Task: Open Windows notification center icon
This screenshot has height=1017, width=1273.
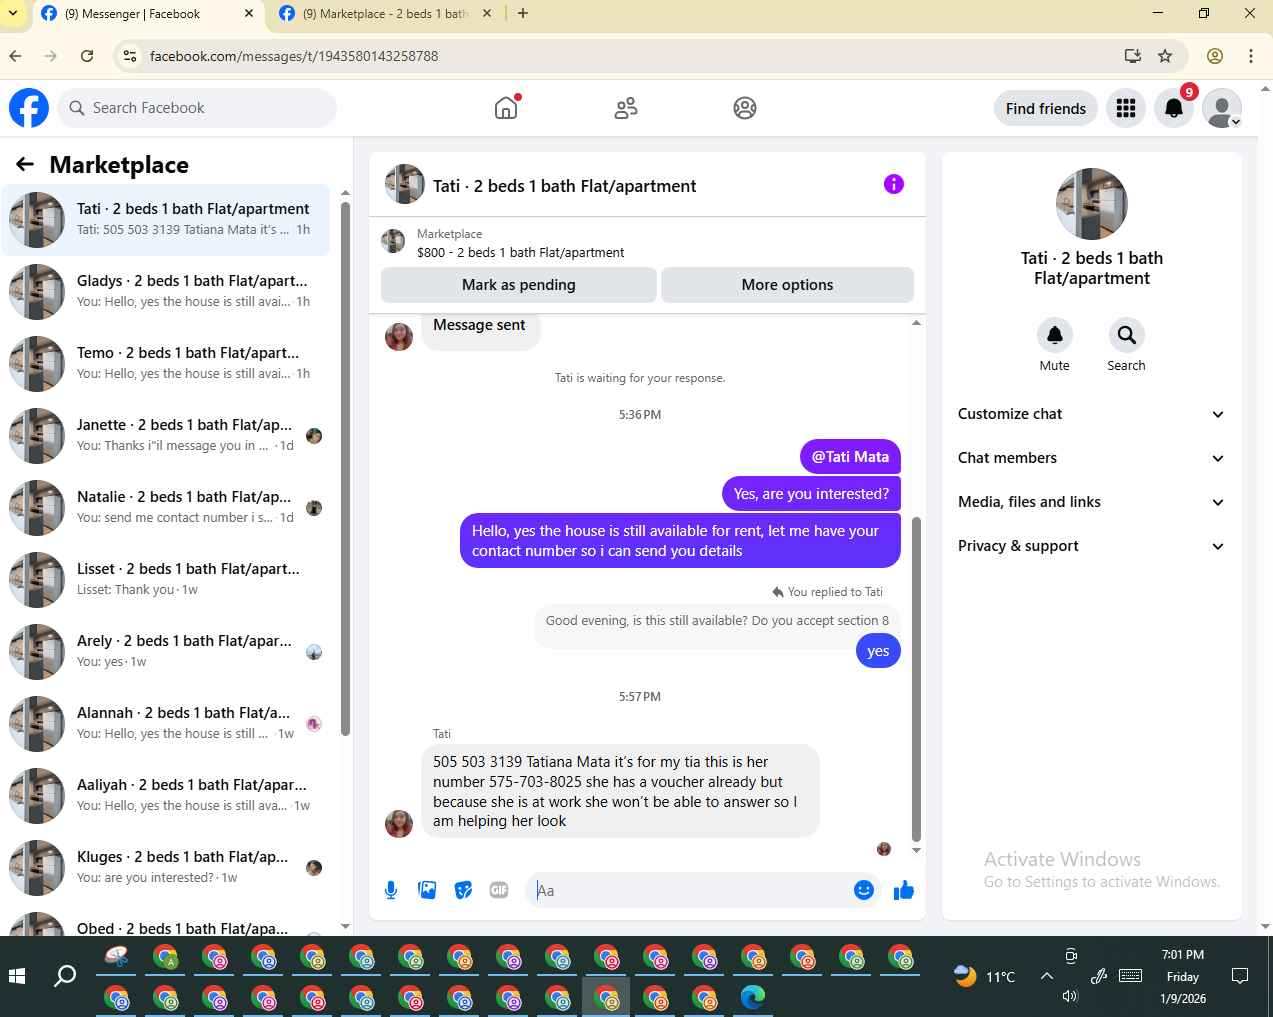Action: (1240, 976)
